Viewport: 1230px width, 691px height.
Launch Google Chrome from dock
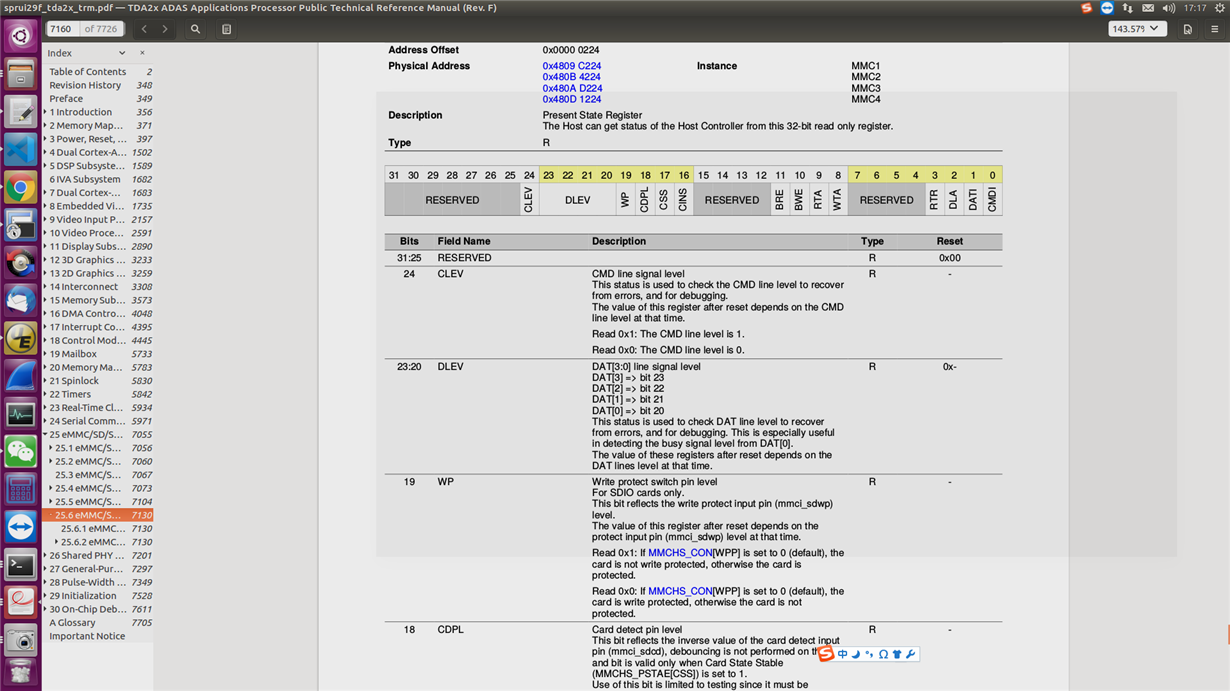(20, 187)
